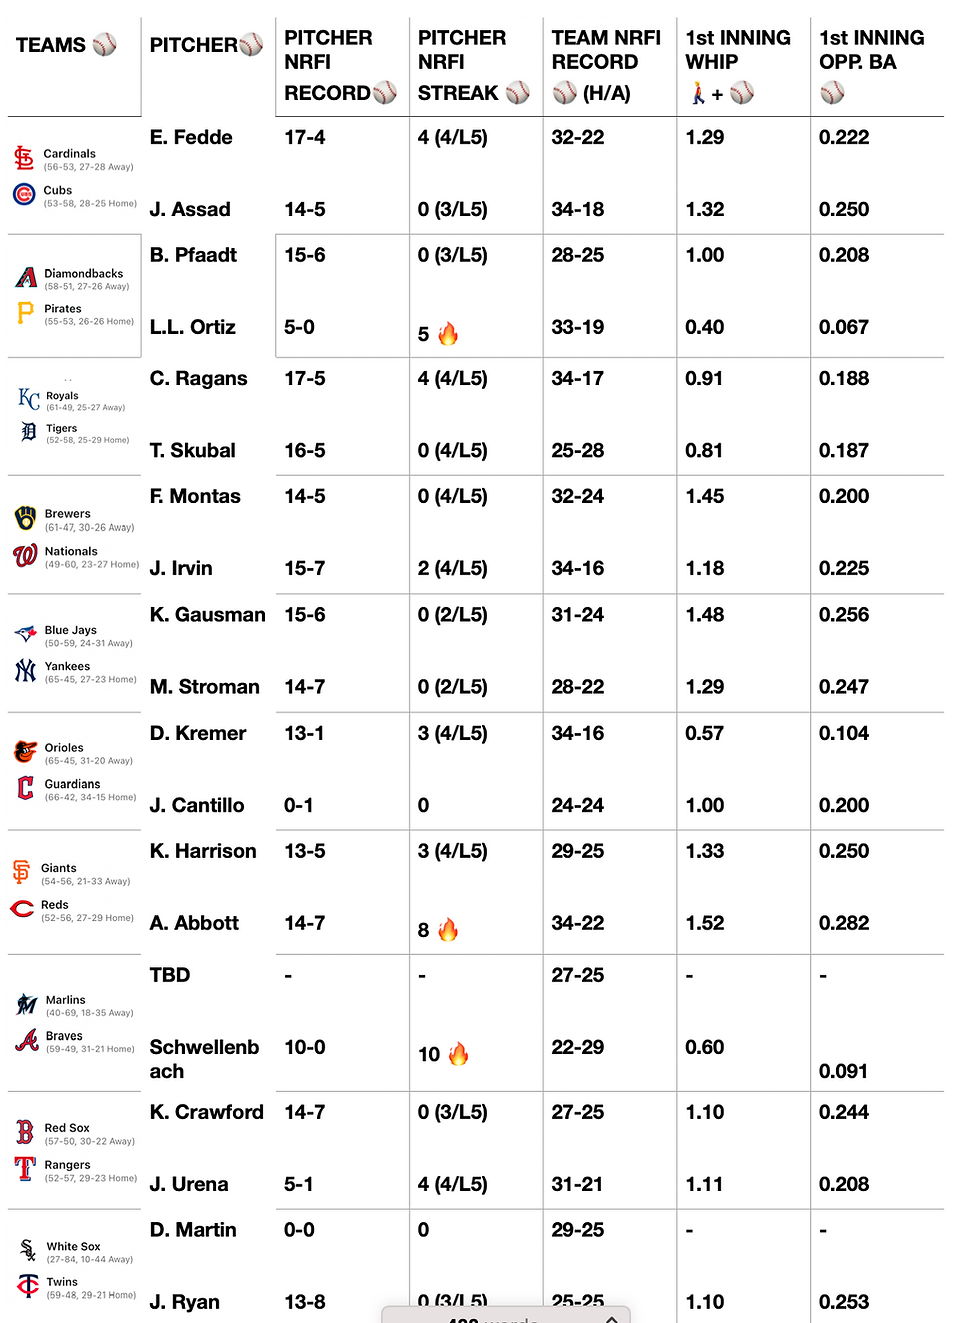Click the baseball icon next to TEAMS
Screen dimensions: 980x1323
(105, 45)
